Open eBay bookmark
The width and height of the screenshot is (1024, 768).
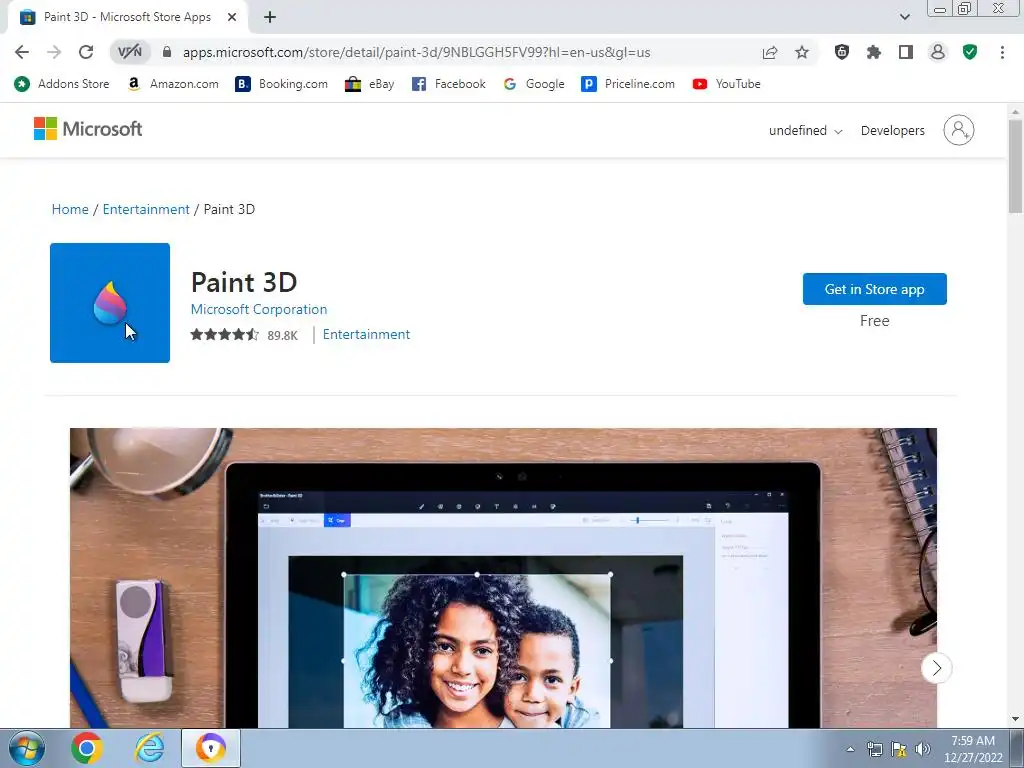pyautogui.click(x=370, y=84)
